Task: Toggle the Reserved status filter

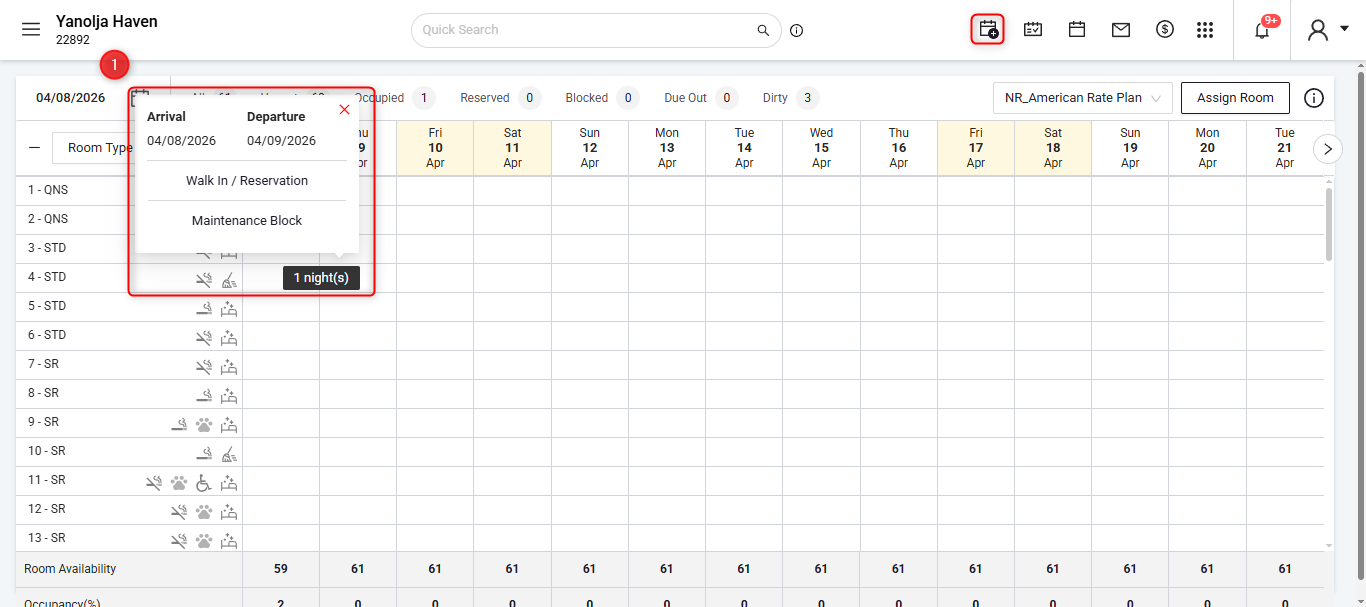Action: tap(500, 98)
